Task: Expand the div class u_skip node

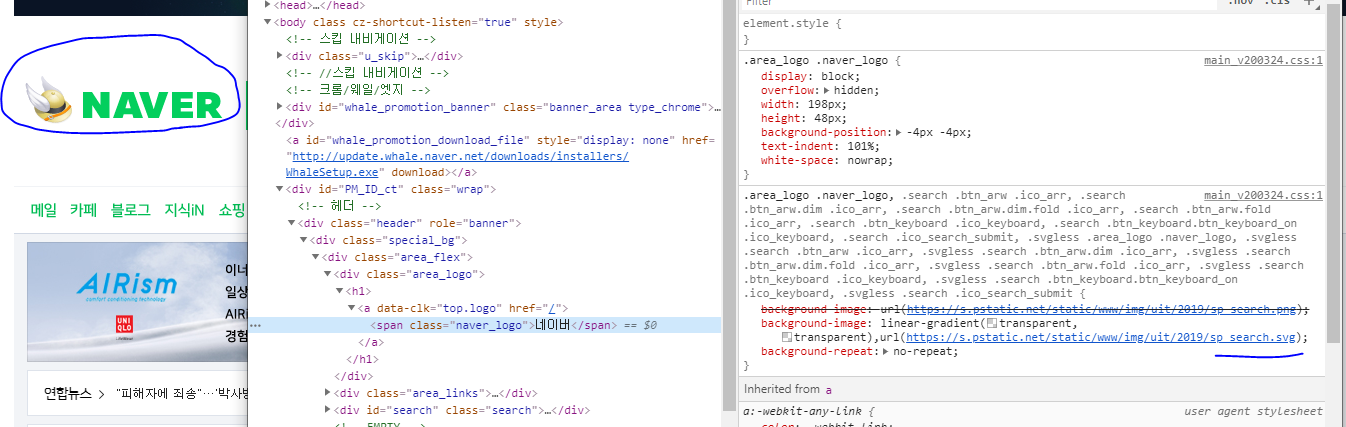Action: click(280, 56)
